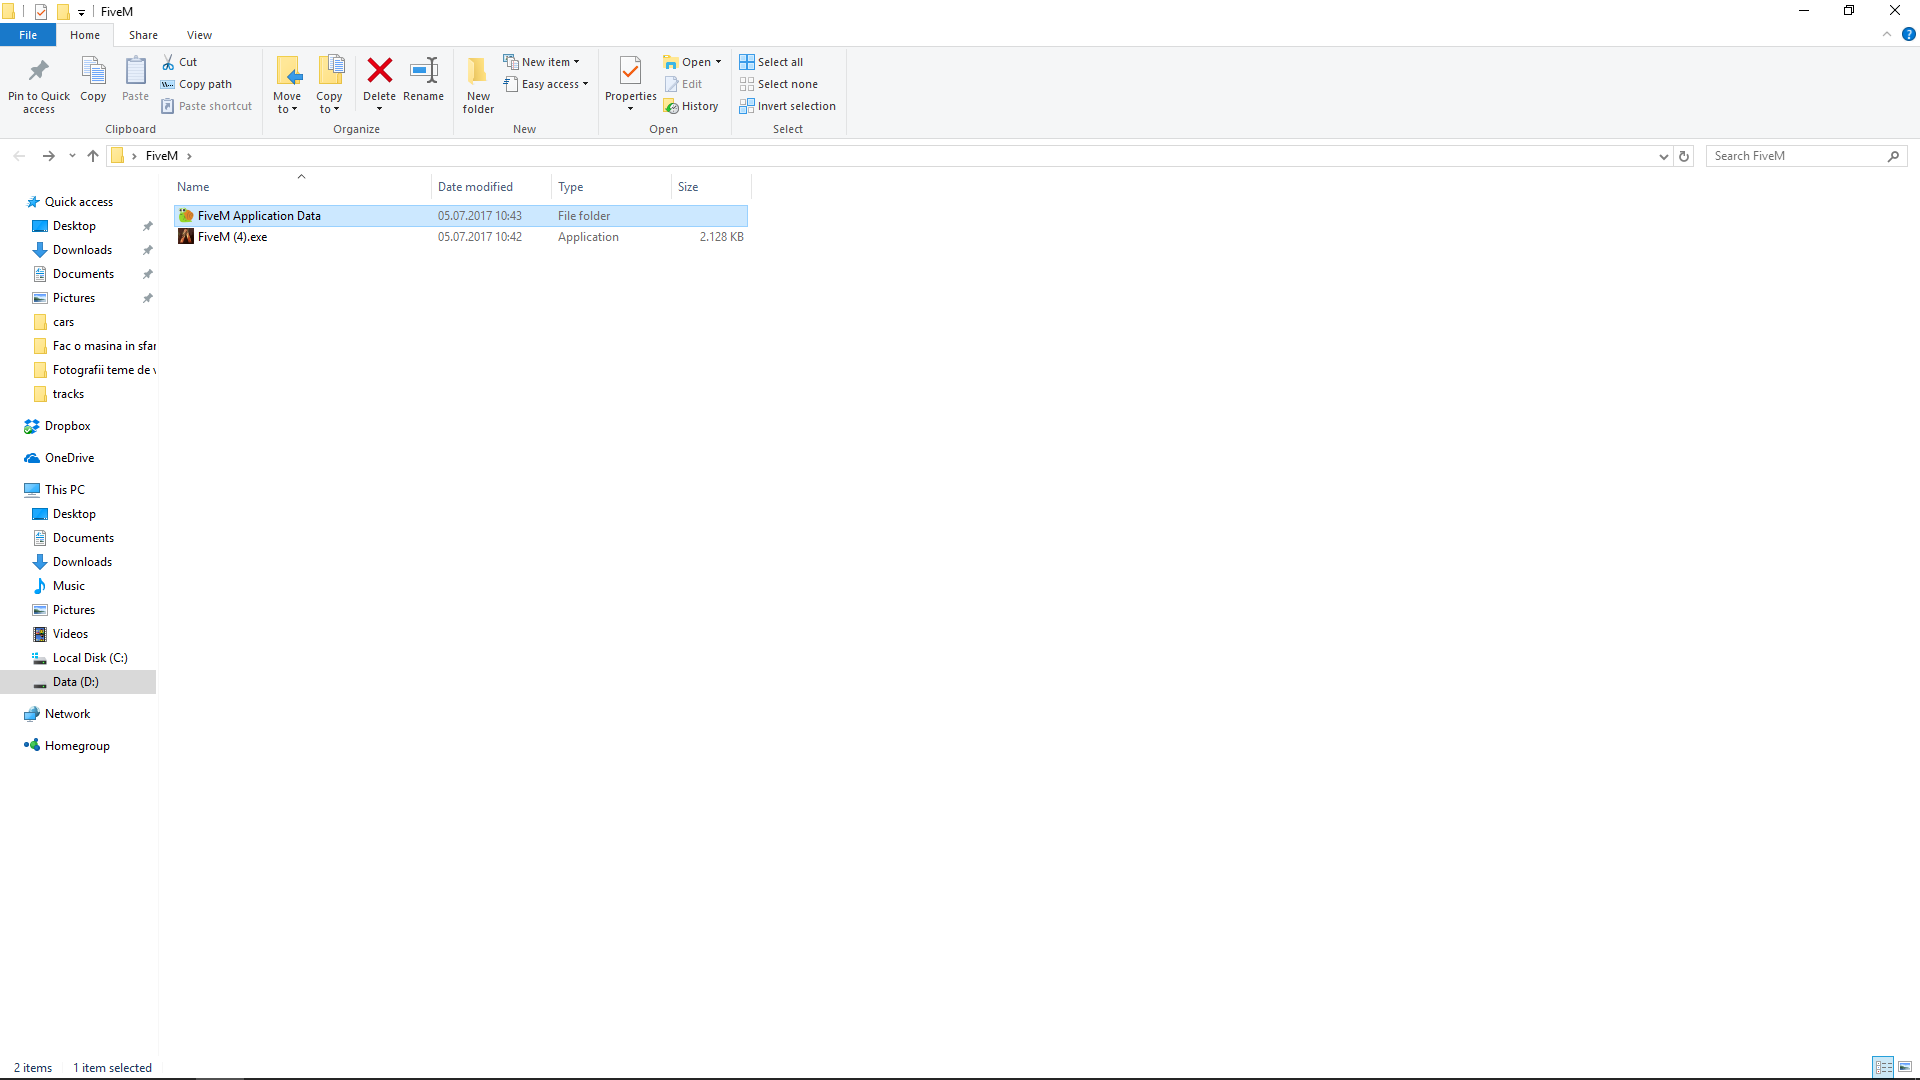Image resolution: width=1920 pixels, height=1080 pixels.
Task: Select FiveM Application Data folder
Action: point(461,216)
